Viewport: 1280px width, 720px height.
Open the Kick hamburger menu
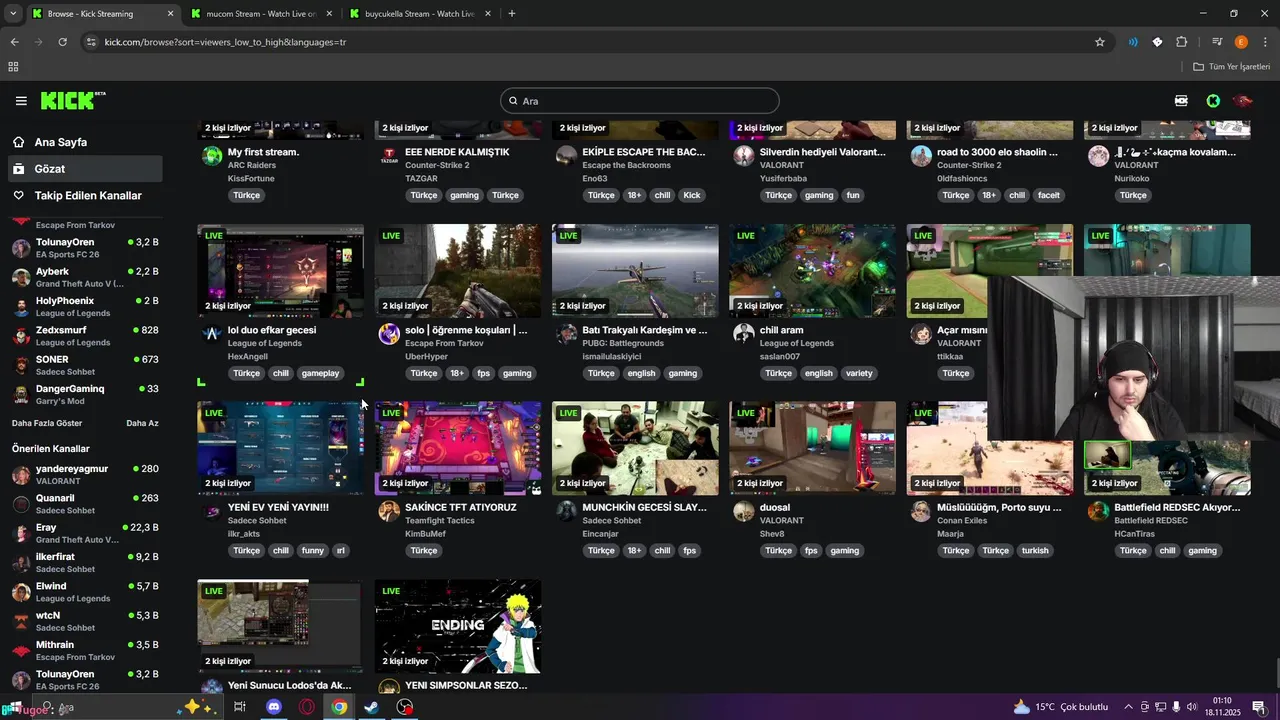[21, 101]
